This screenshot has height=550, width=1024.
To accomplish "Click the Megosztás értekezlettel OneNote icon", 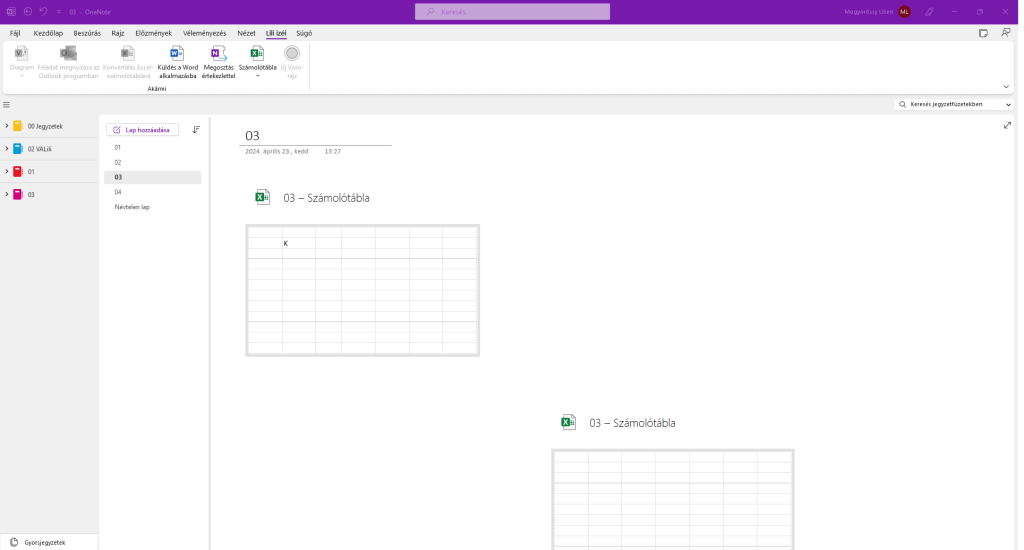I will (218, 54).
